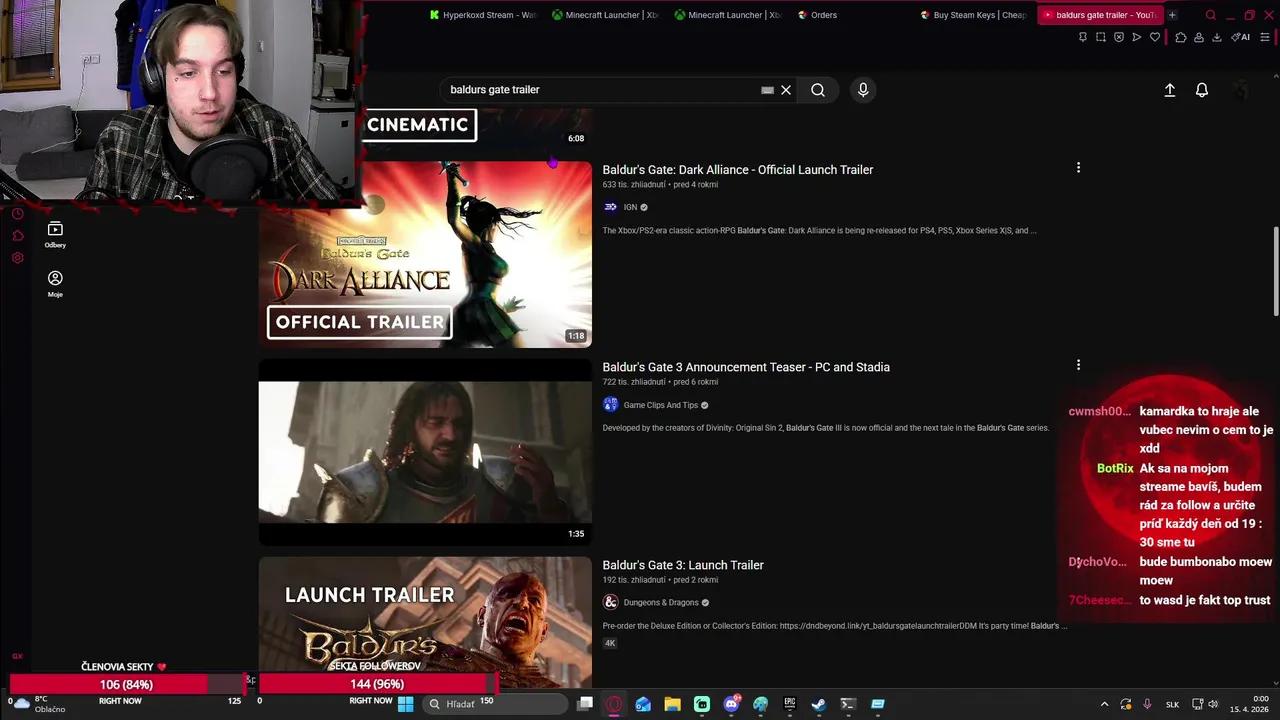Open the browser easy setup sliders menu

click(x=1265, y=37)
